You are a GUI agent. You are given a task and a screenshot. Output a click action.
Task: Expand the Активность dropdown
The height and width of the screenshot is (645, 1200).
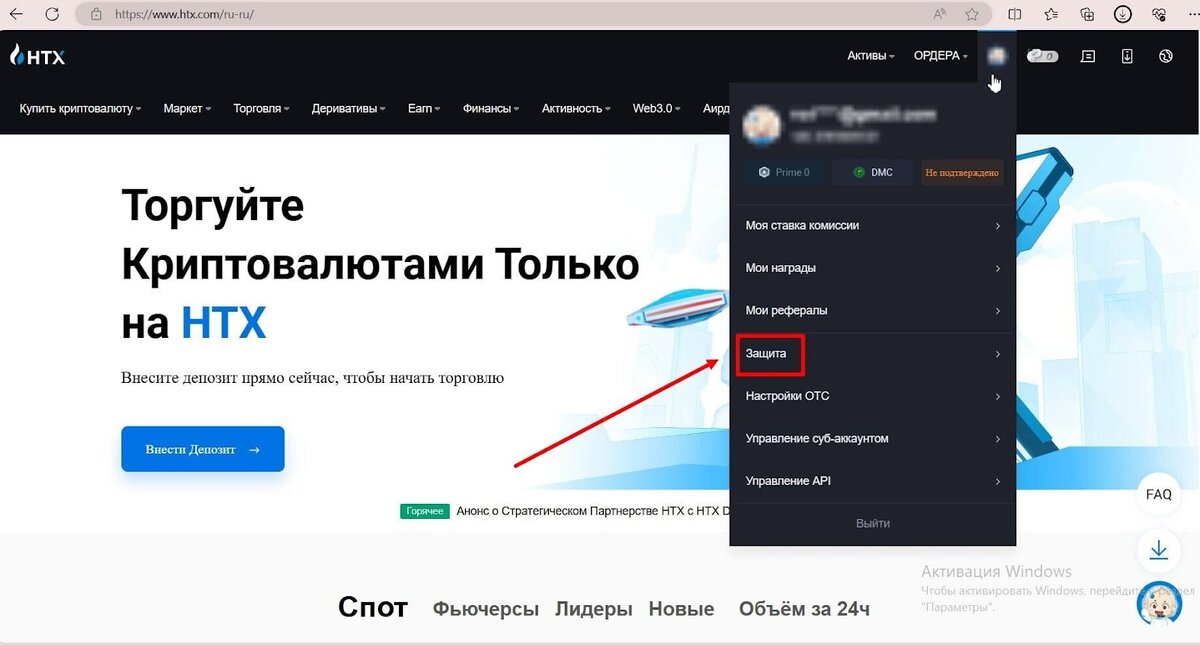577,108
